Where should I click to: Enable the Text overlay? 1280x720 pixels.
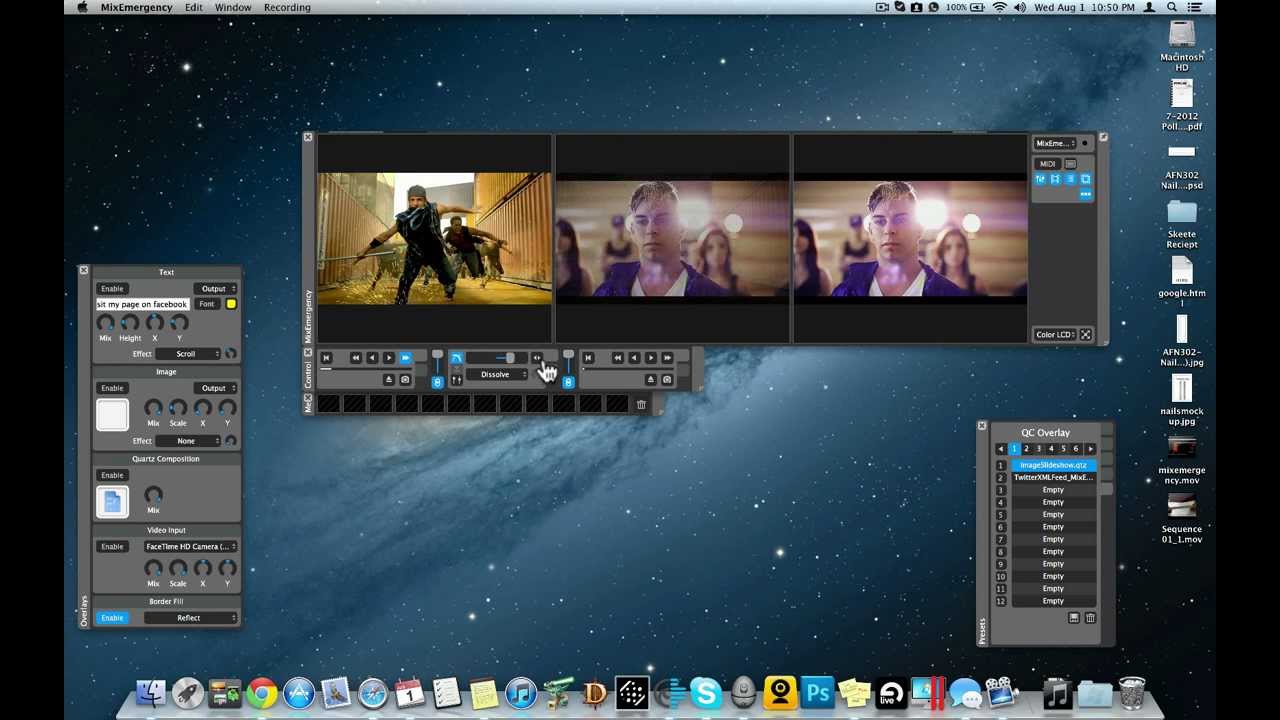[x=112, y=289]
